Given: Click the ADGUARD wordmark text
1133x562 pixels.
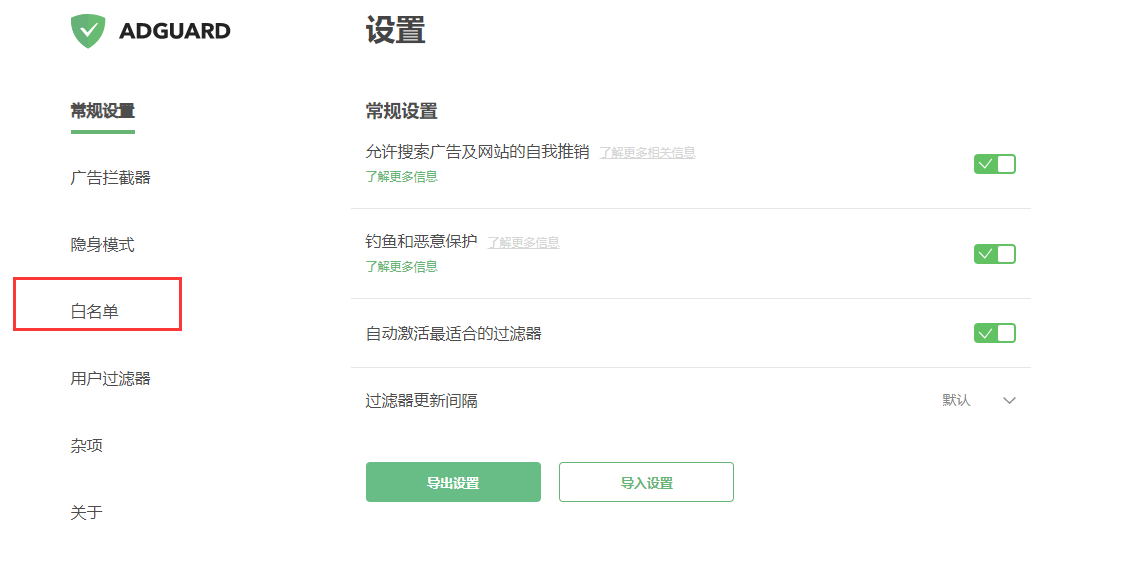Looking at the screenshot, I should [x=175, y=31].
